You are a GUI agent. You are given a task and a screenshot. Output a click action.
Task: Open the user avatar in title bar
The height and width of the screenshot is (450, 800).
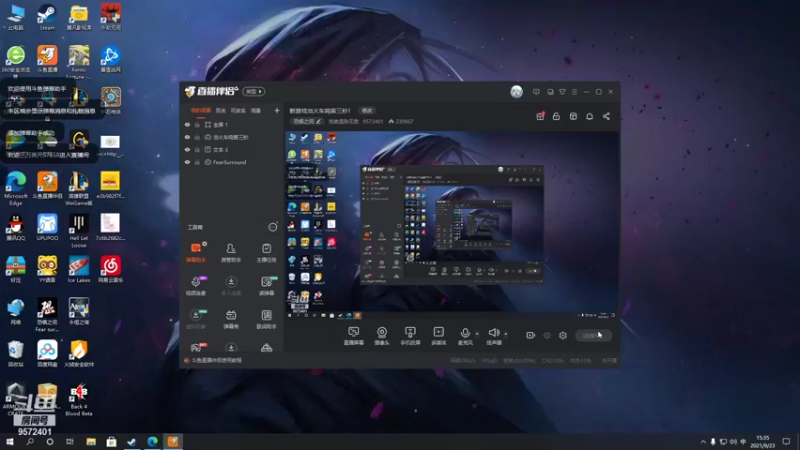[516, 92]
